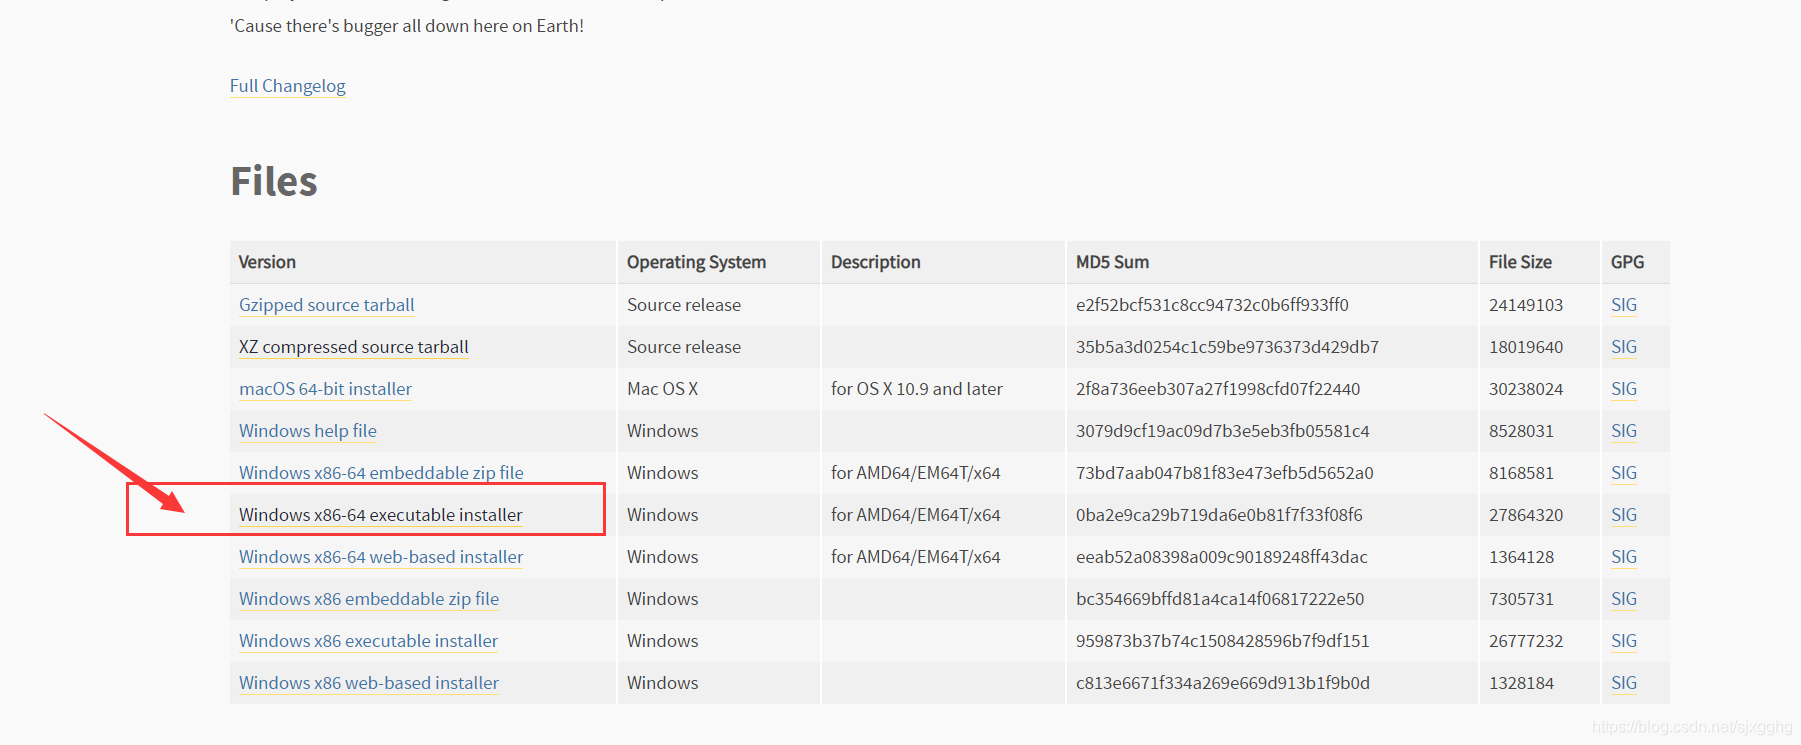Download the XZ compressed source tarball
The height and width of the screenshot is (745, 1801).
(353, 347)
